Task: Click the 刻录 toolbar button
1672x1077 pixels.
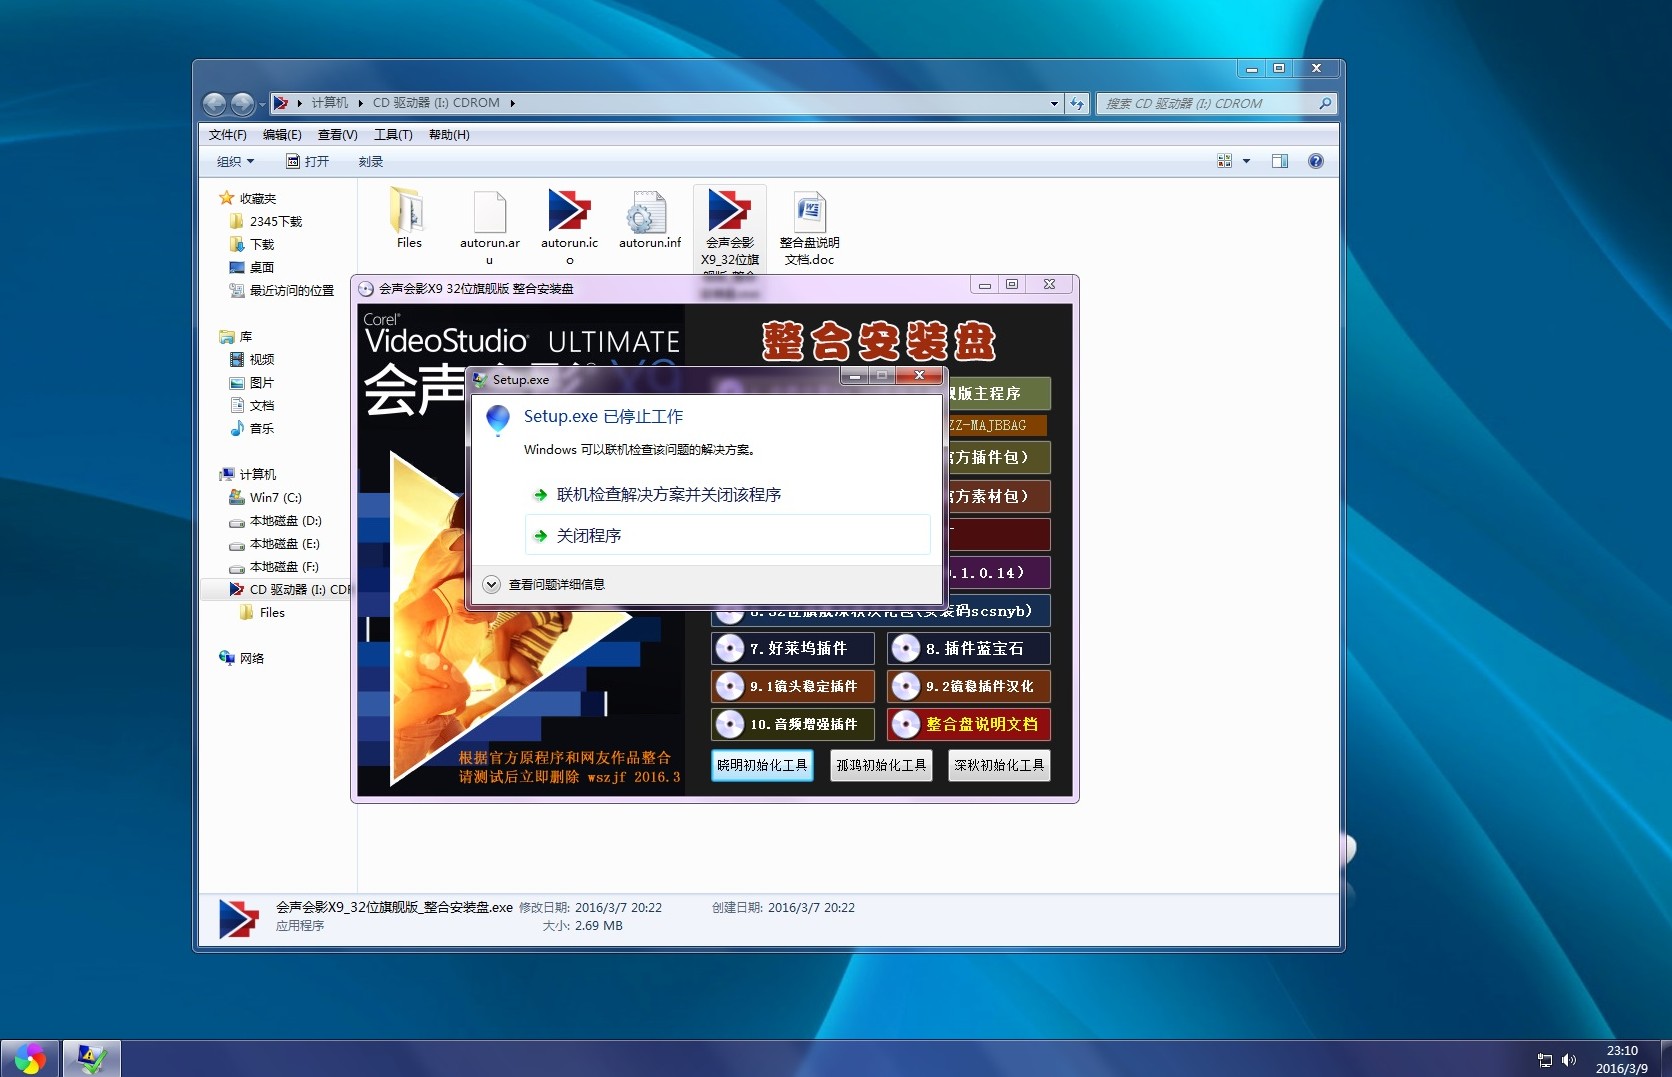Action: pos(371,162)
